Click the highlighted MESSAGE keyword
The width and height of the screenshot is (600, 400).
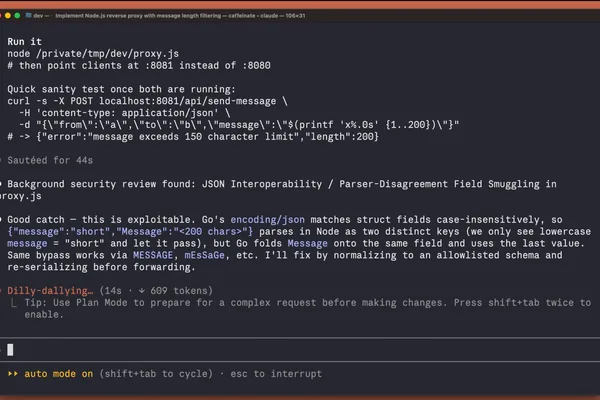click(153, 255)
